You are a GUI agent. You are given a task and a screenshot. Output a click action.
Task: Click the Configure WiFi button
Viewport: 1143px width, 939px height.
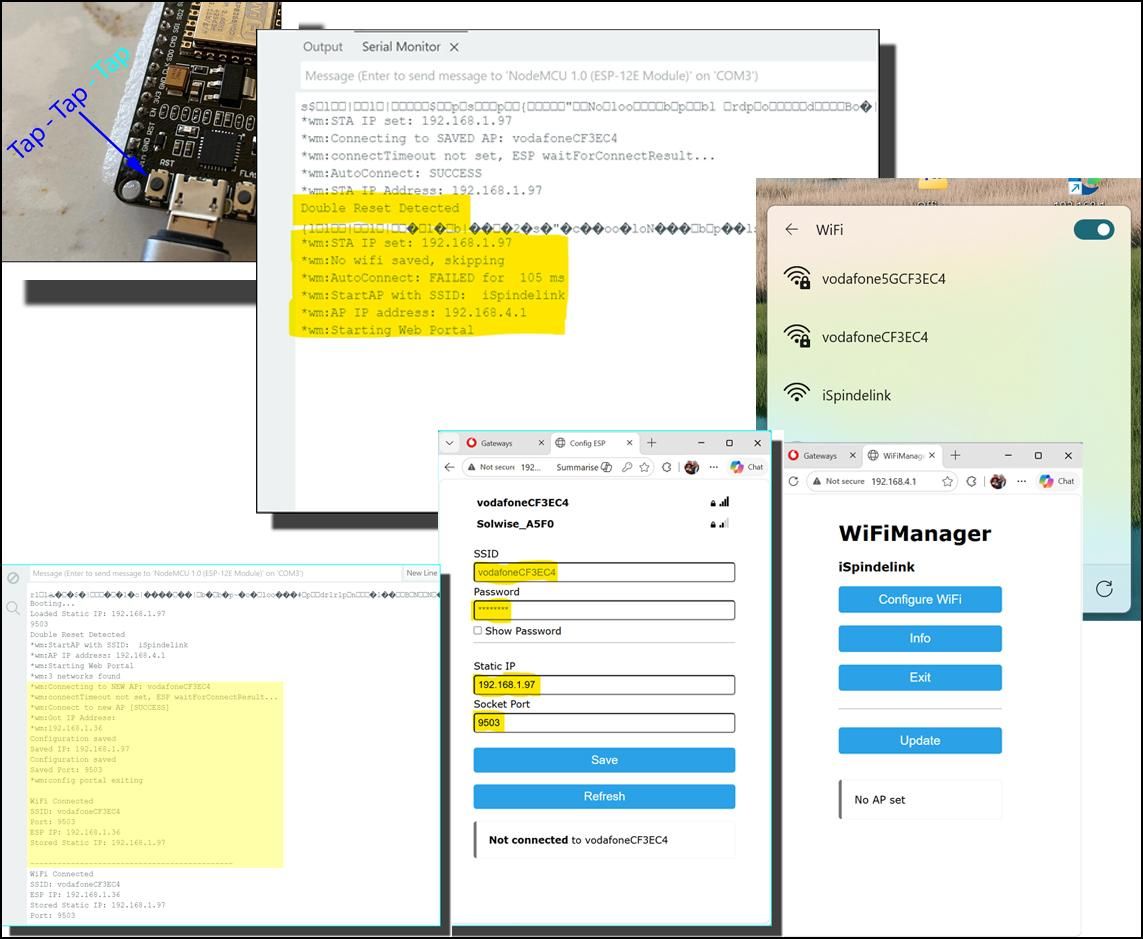tap(920, 599)
